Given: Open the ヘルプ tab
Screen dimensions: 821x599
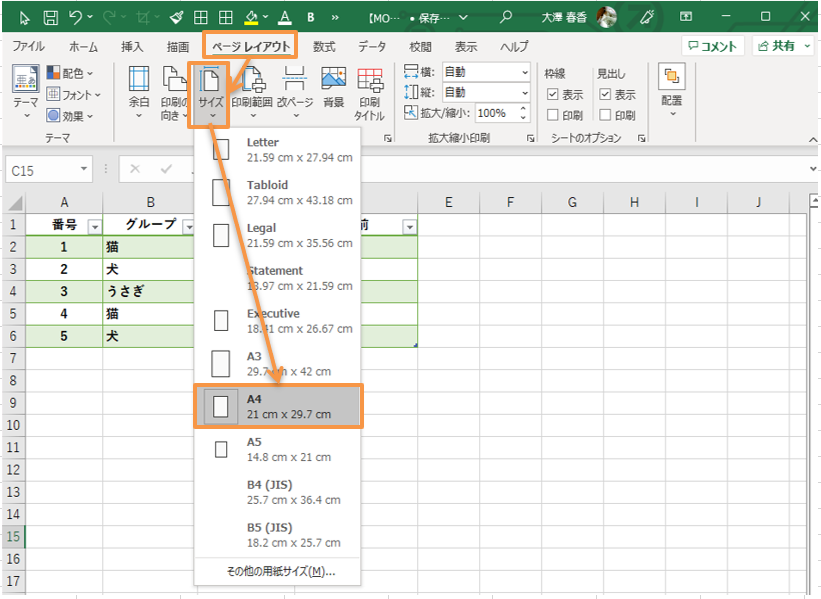Looking at the screenshot, I should pyautogui.click(x=514, y=46).
